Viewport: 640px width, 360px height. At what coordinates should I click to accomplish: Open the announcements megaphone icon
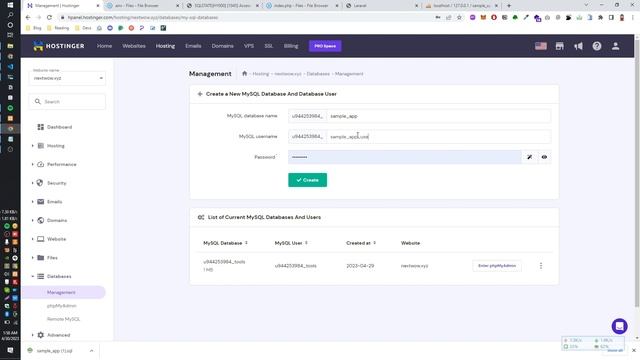[578, 46]
